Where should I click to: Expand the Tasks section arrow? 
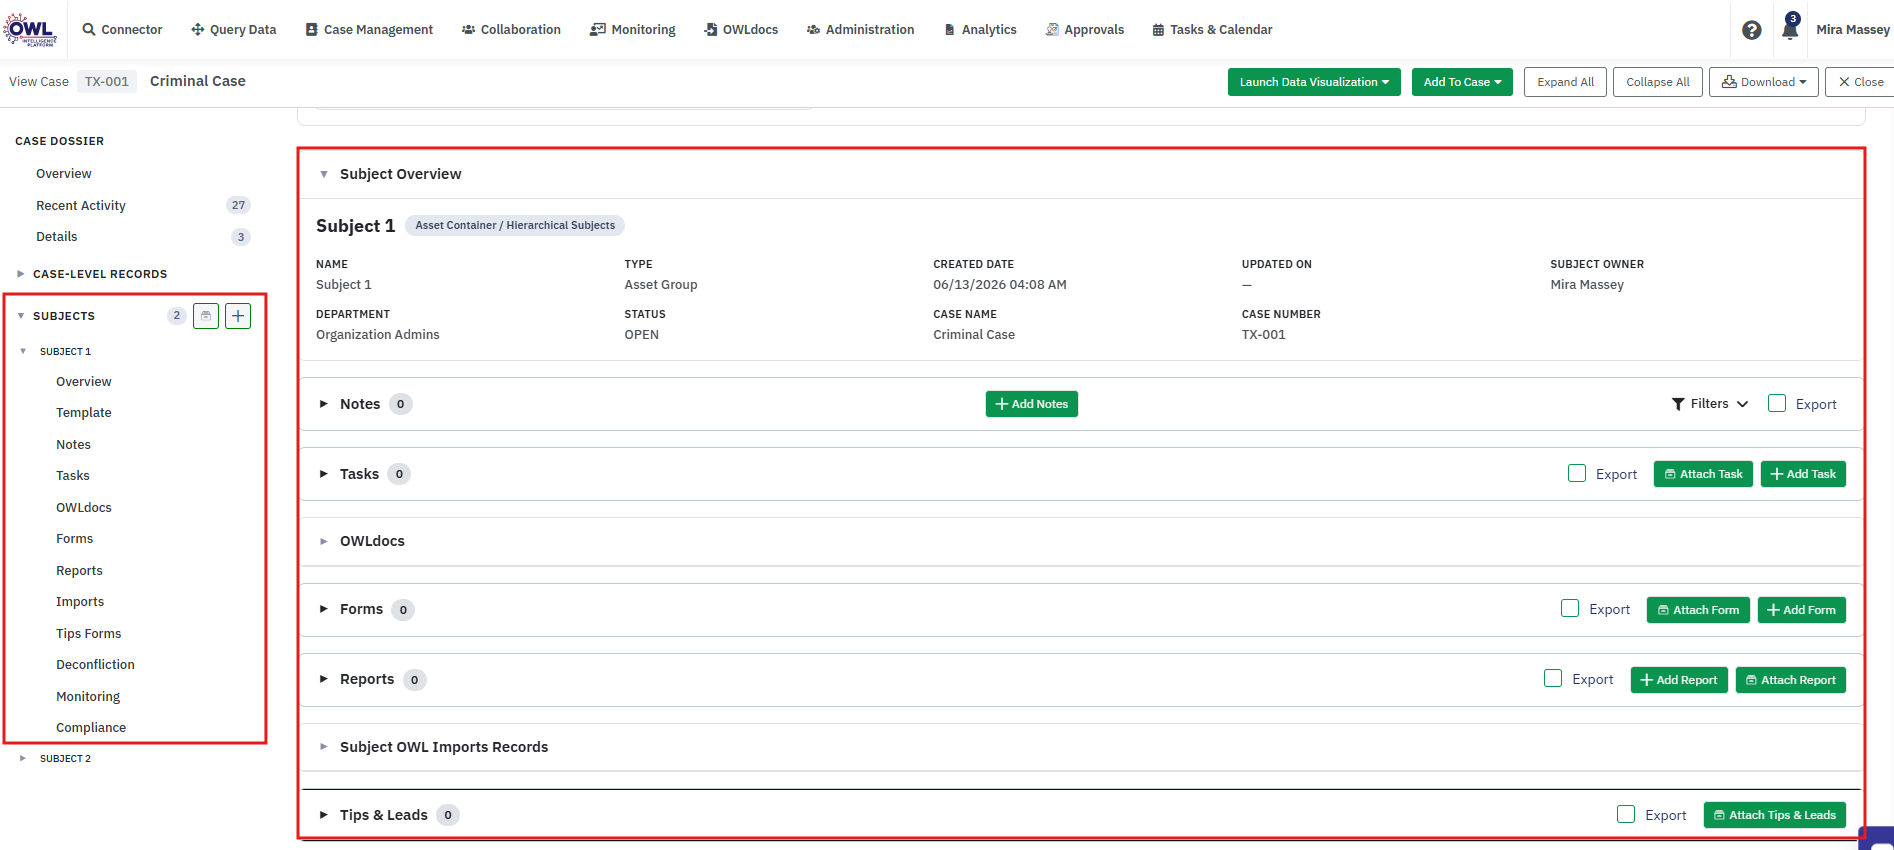[324, 474]
